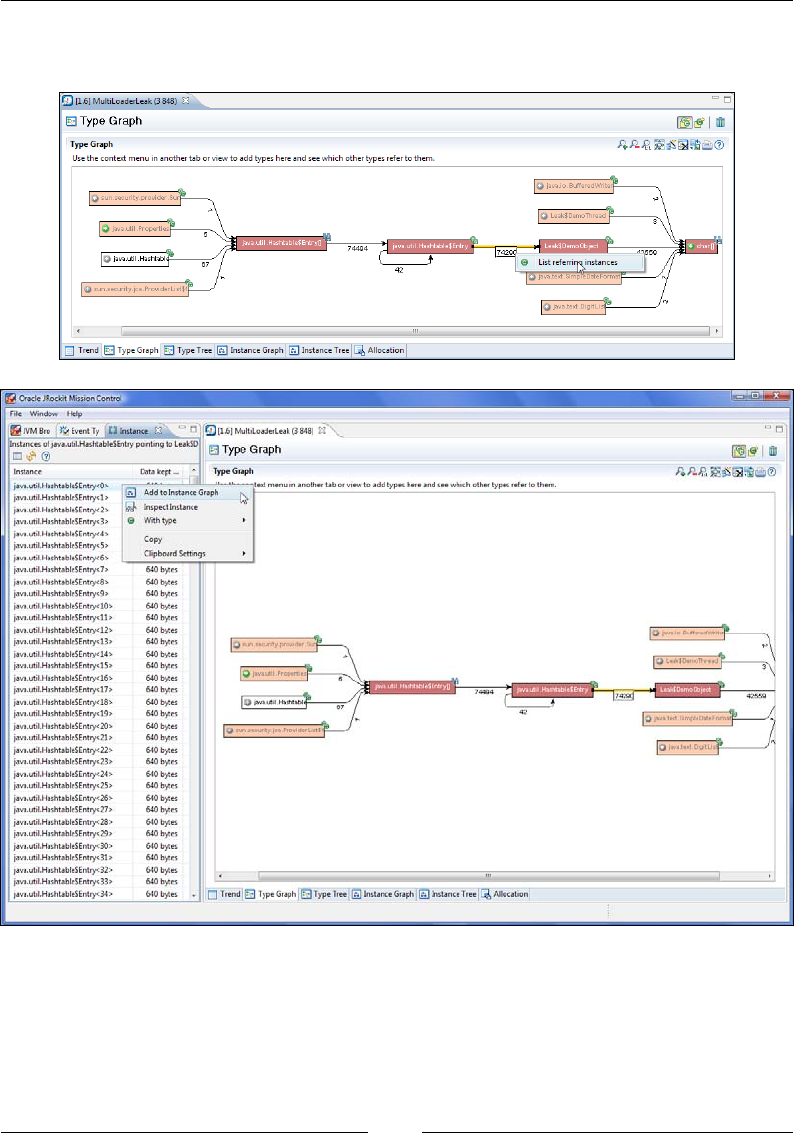Click wand layout icon in lower Type Graph toolbar
This screenshot has height=1142, width=794.
(x=726, y=472)
